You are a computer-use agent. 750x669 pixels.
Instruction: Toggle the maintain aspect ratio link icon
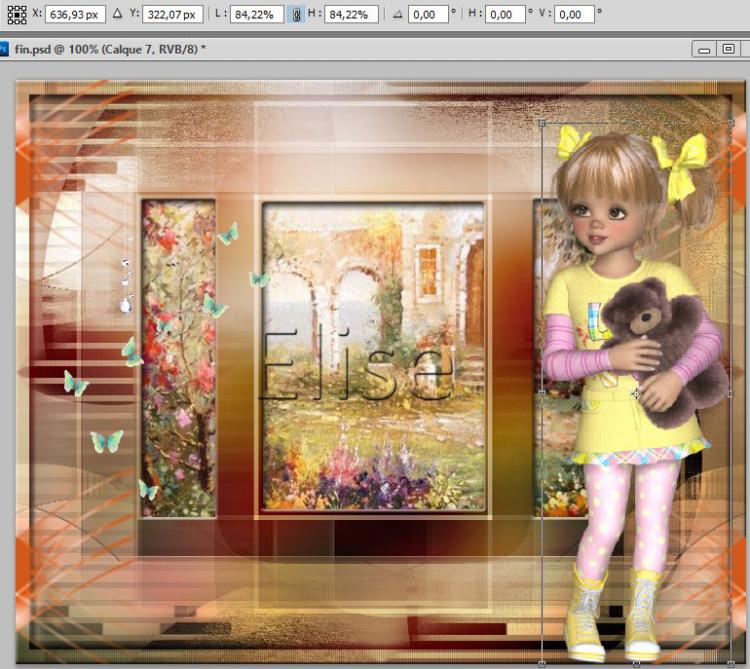pos(296,15)
